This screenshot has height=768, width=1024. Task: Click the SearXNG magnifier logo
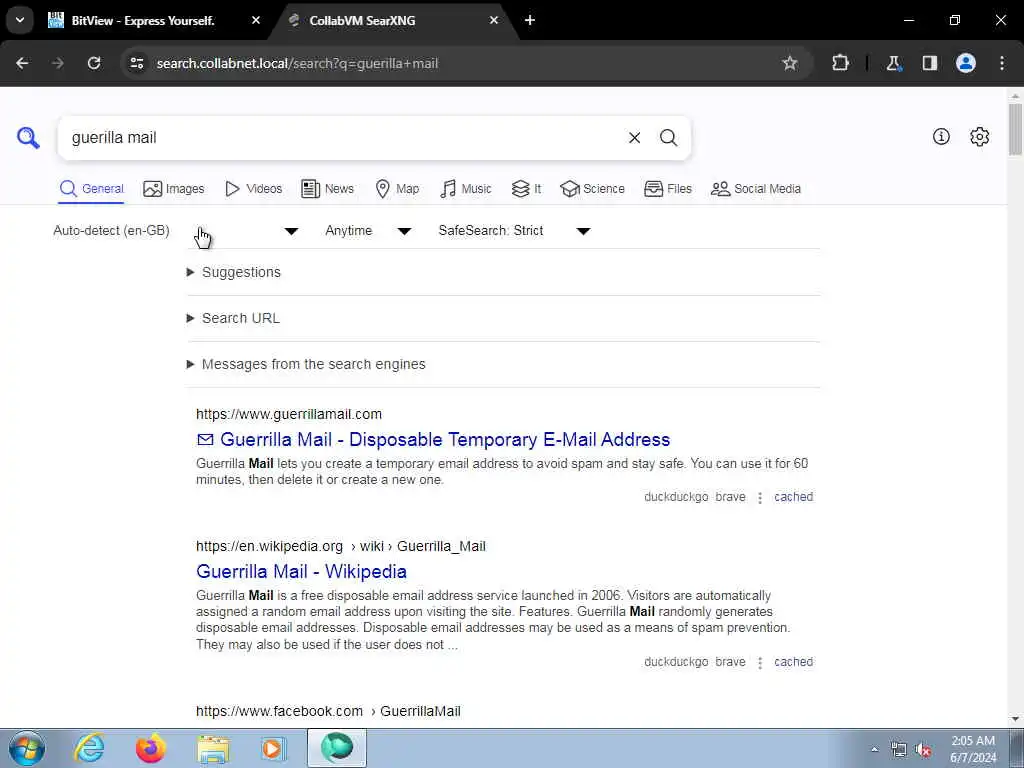(x=28, y=138)
